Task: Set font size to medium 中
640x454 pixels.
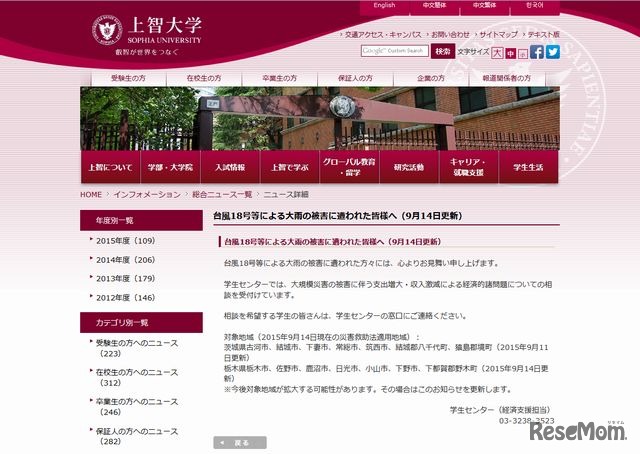Action: point(511,53)
